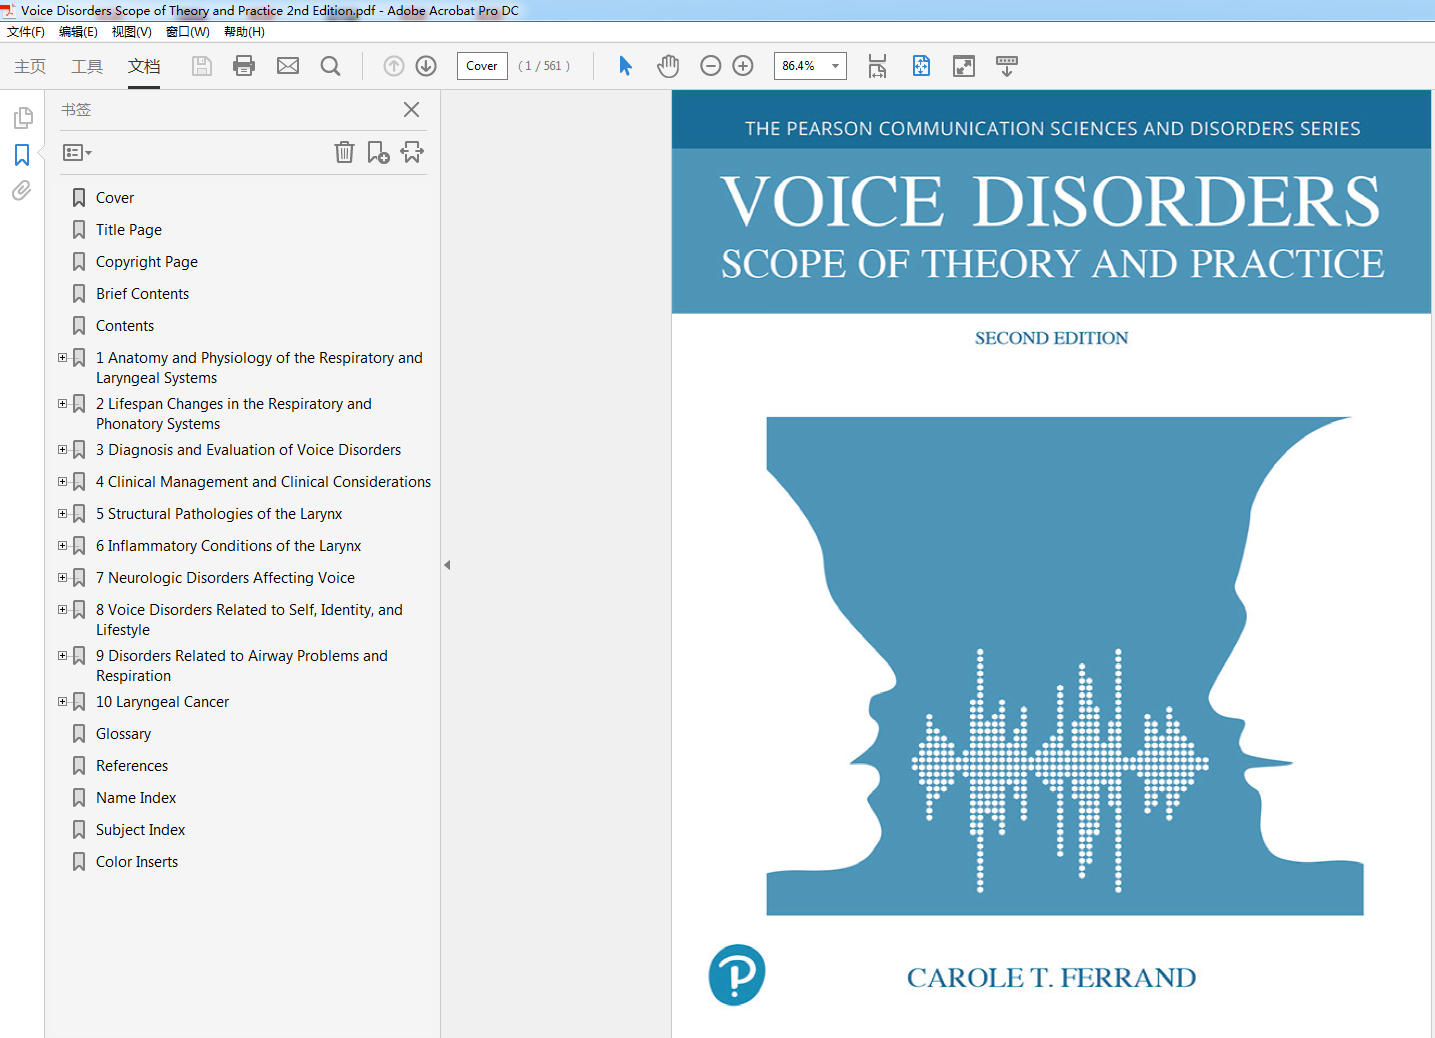Open the Page Thumbnails sidebar icon
Viewport: 1435px width, 1038px height.
pyautogui.click(x=22, y=118)
